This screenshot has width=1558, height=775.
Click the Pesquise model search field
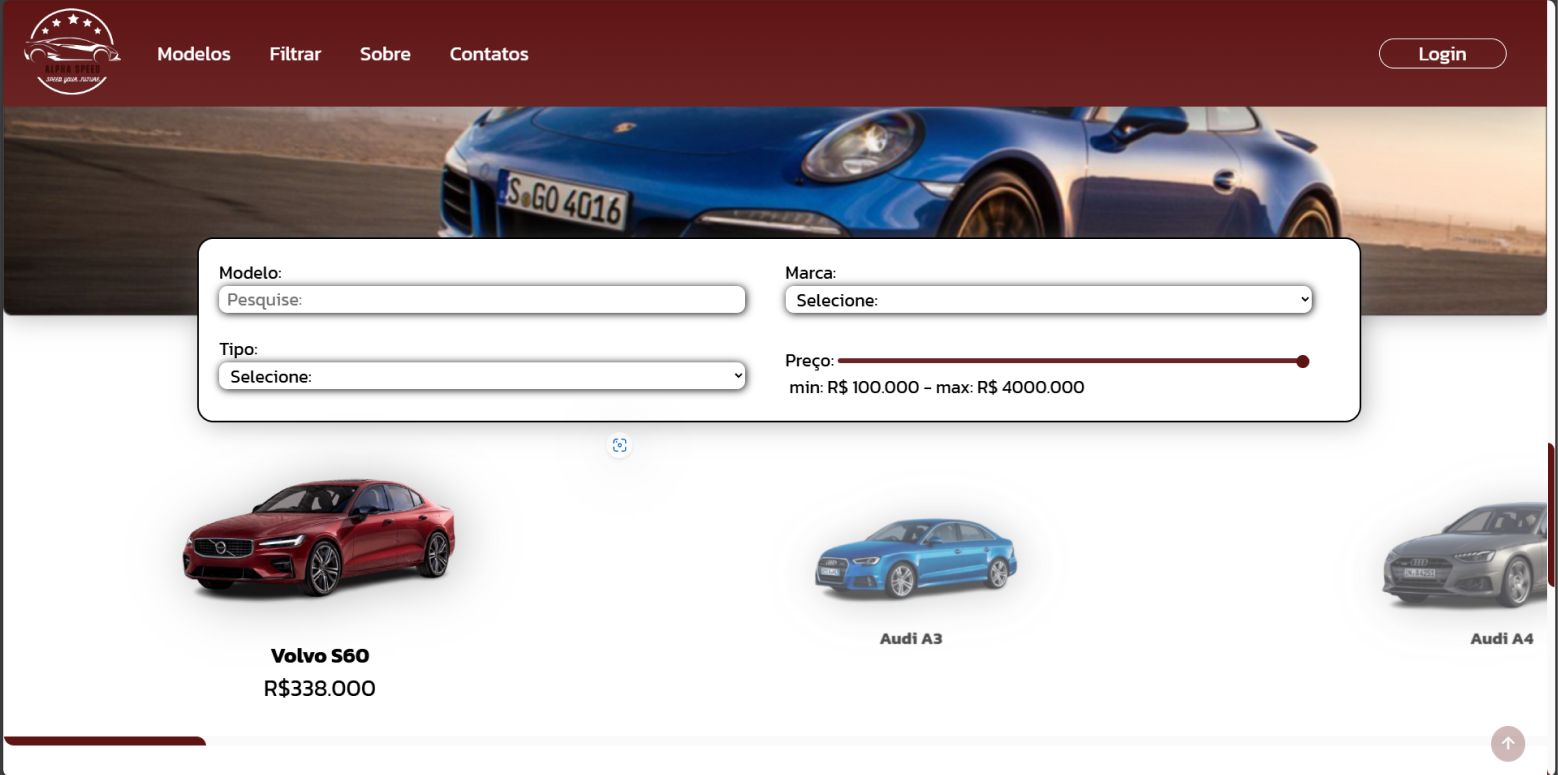[482, 299]
